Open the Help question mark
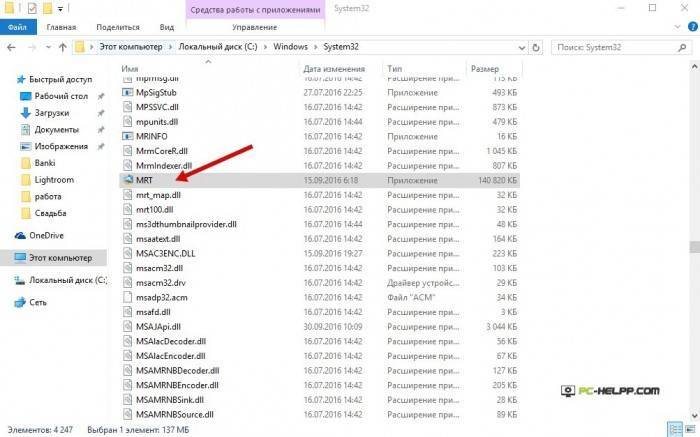 tap(692, 27)
